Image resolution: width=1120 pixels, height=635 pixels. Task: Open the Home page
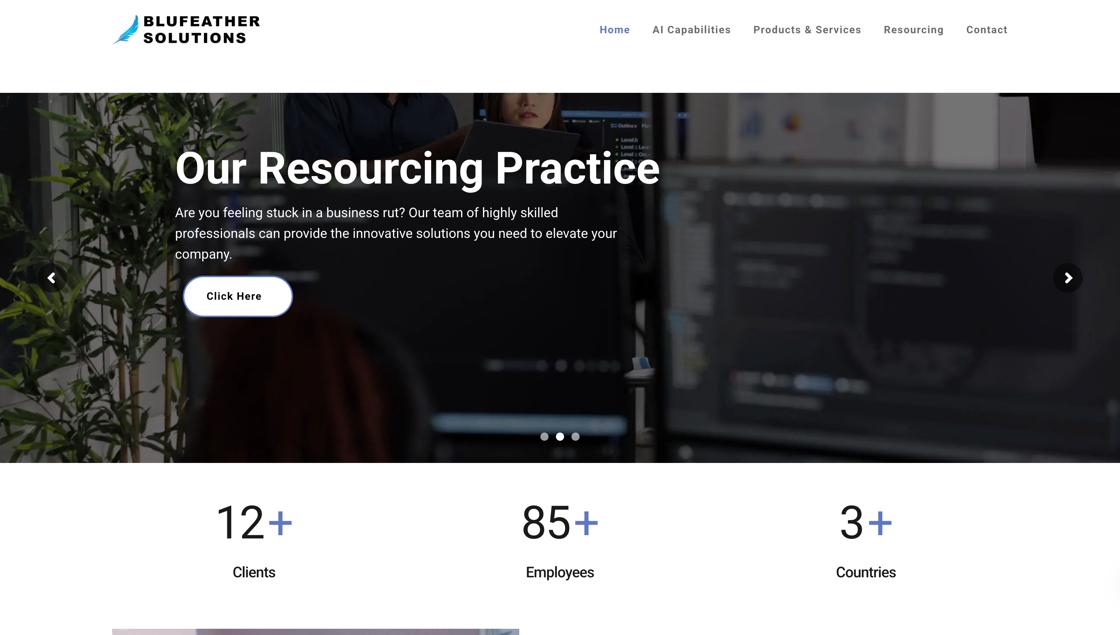615,29
